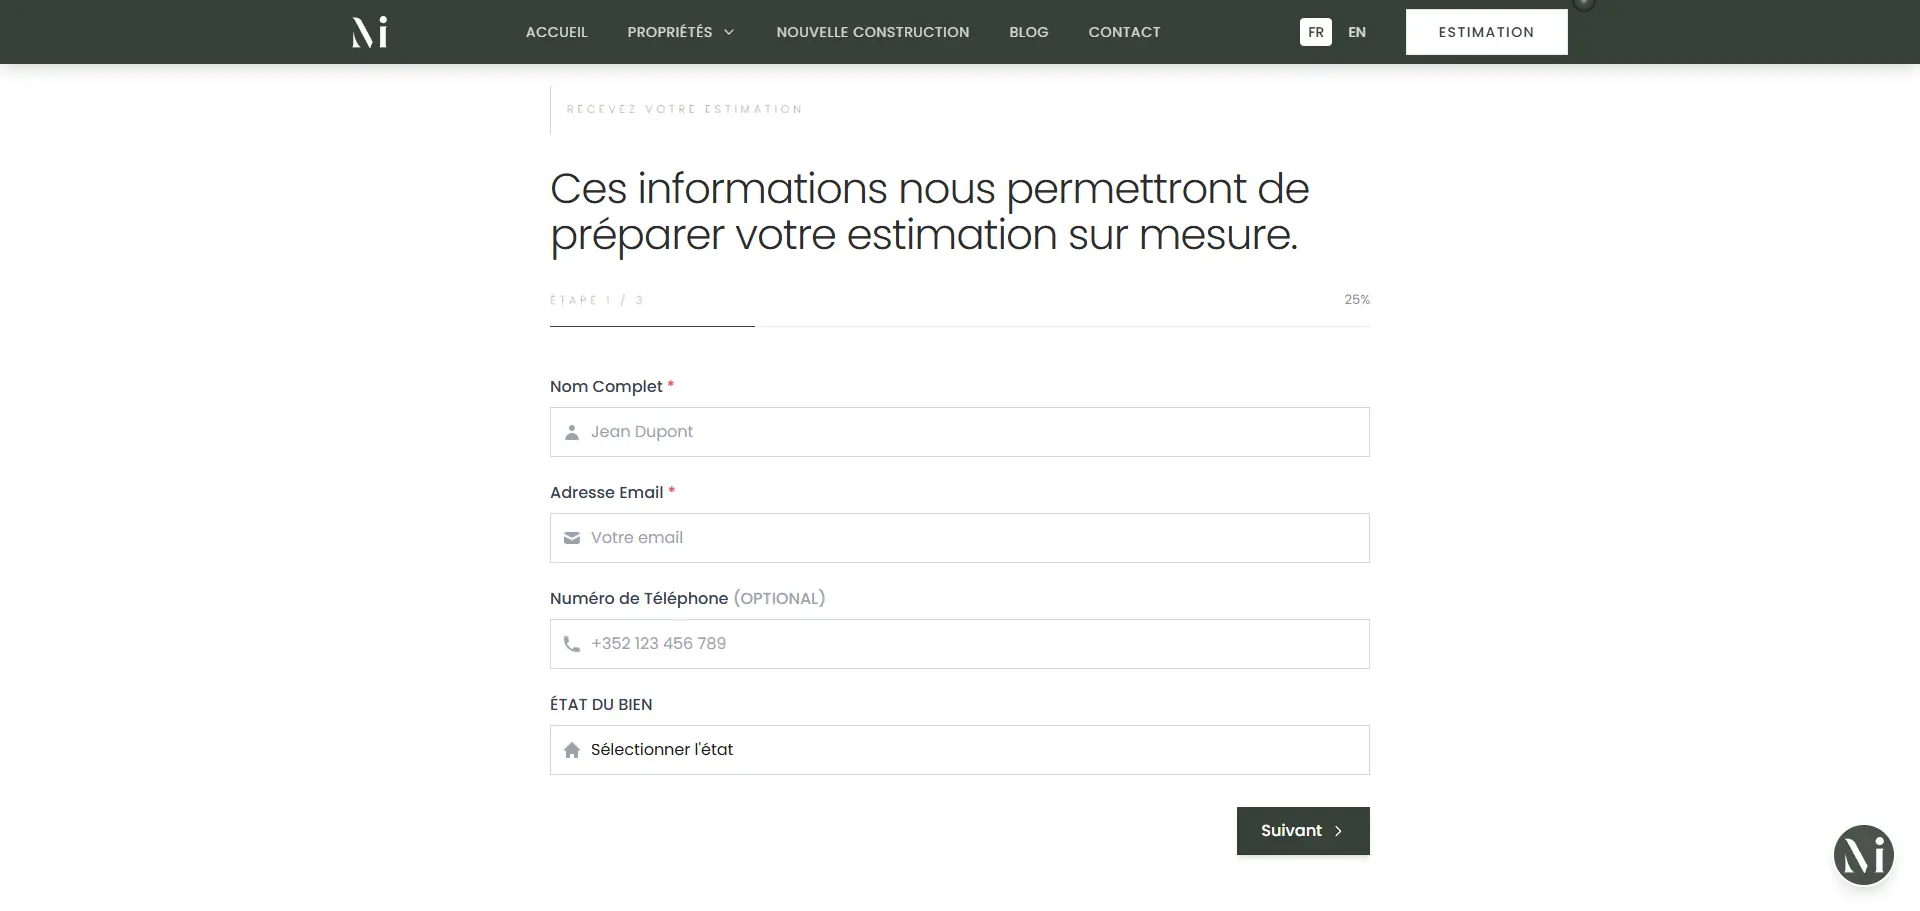Screen dimensions: 1920x911
Task: Open the round Mi chat widget
Action: tap(1863, 855)
